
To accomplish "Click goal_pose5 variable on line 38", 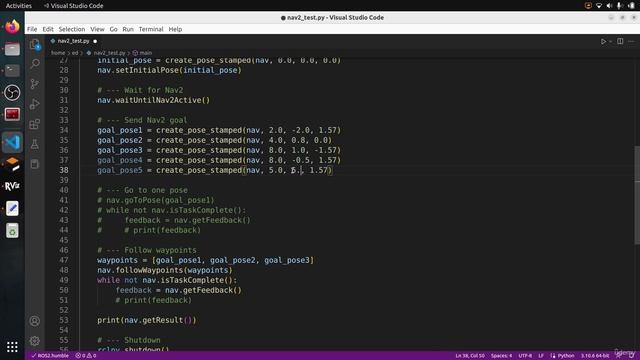I will tap(120, 170).
